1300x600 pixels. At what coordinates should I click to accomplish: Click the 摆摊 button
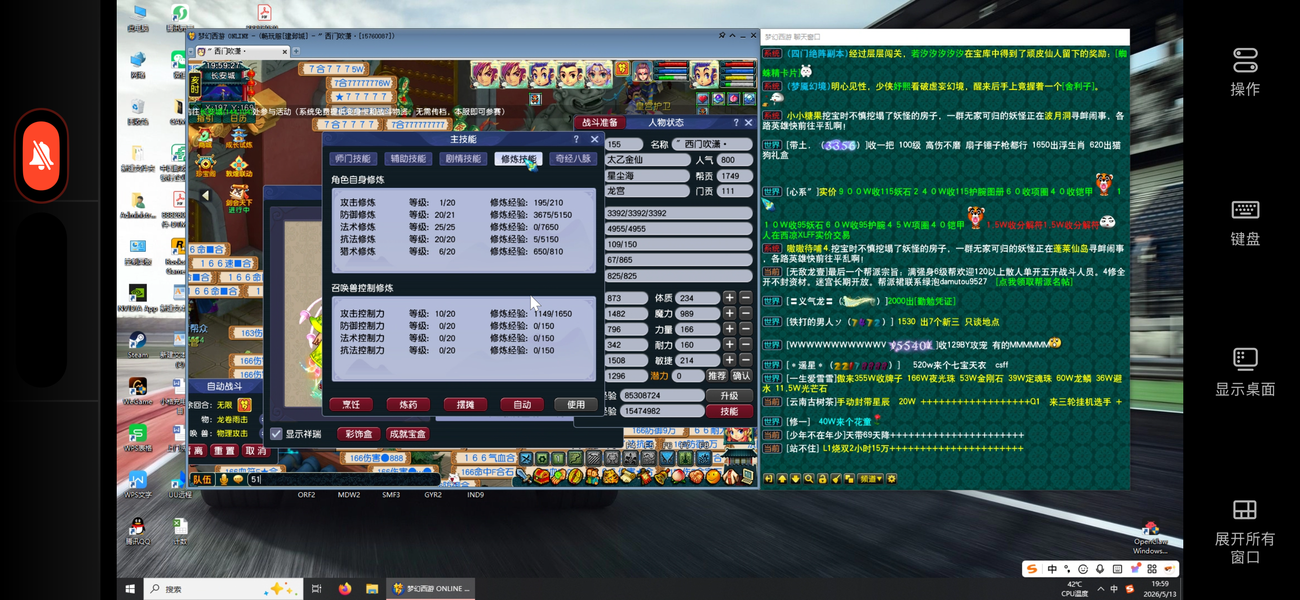pyautogui.click(x=465, y=405)
